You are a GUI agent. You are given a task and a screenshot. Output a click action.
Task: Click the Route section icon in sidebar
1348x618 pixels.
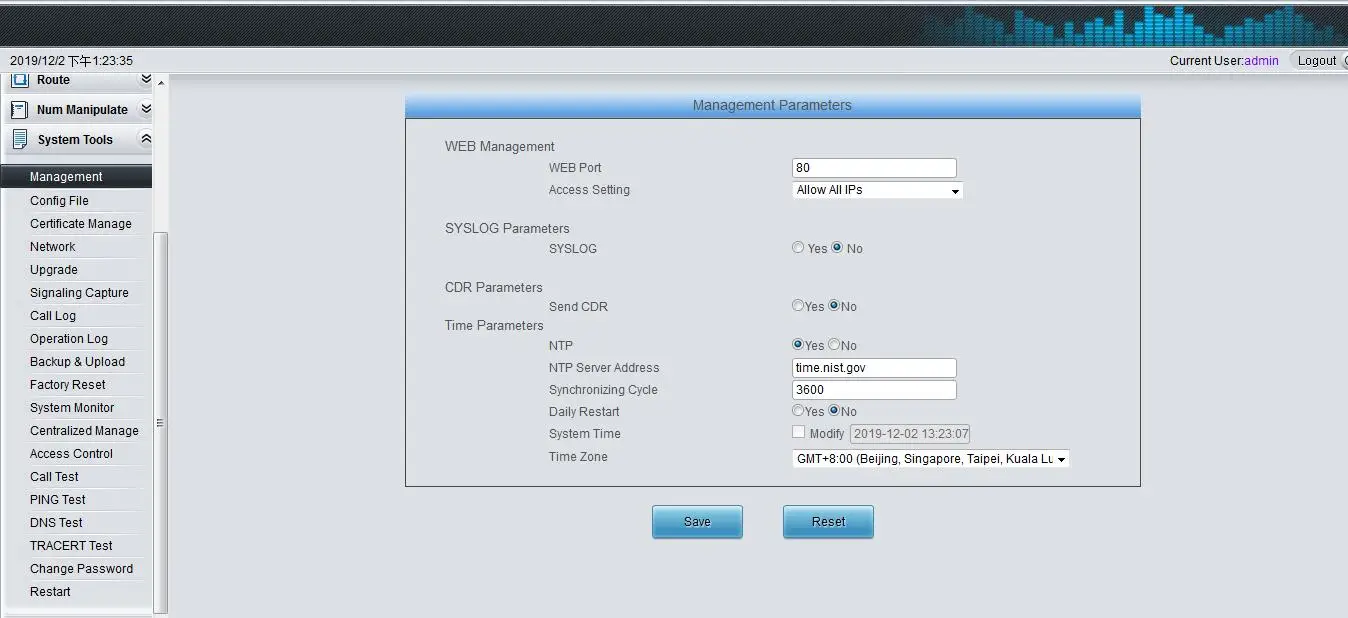pyautogui.click(x=19, y=80)
